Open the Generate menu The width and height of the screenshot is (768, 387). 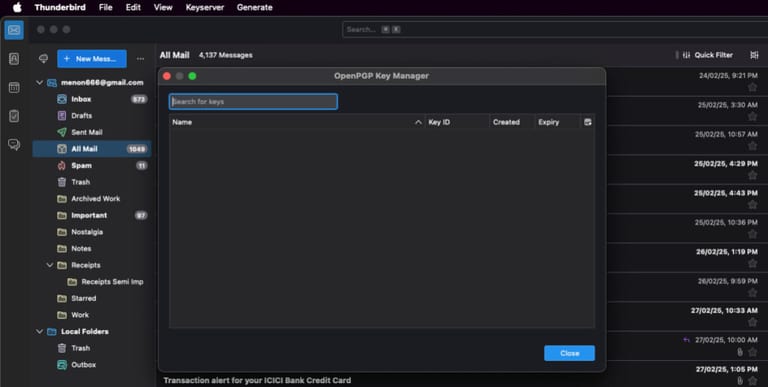[x=255, y=7]
